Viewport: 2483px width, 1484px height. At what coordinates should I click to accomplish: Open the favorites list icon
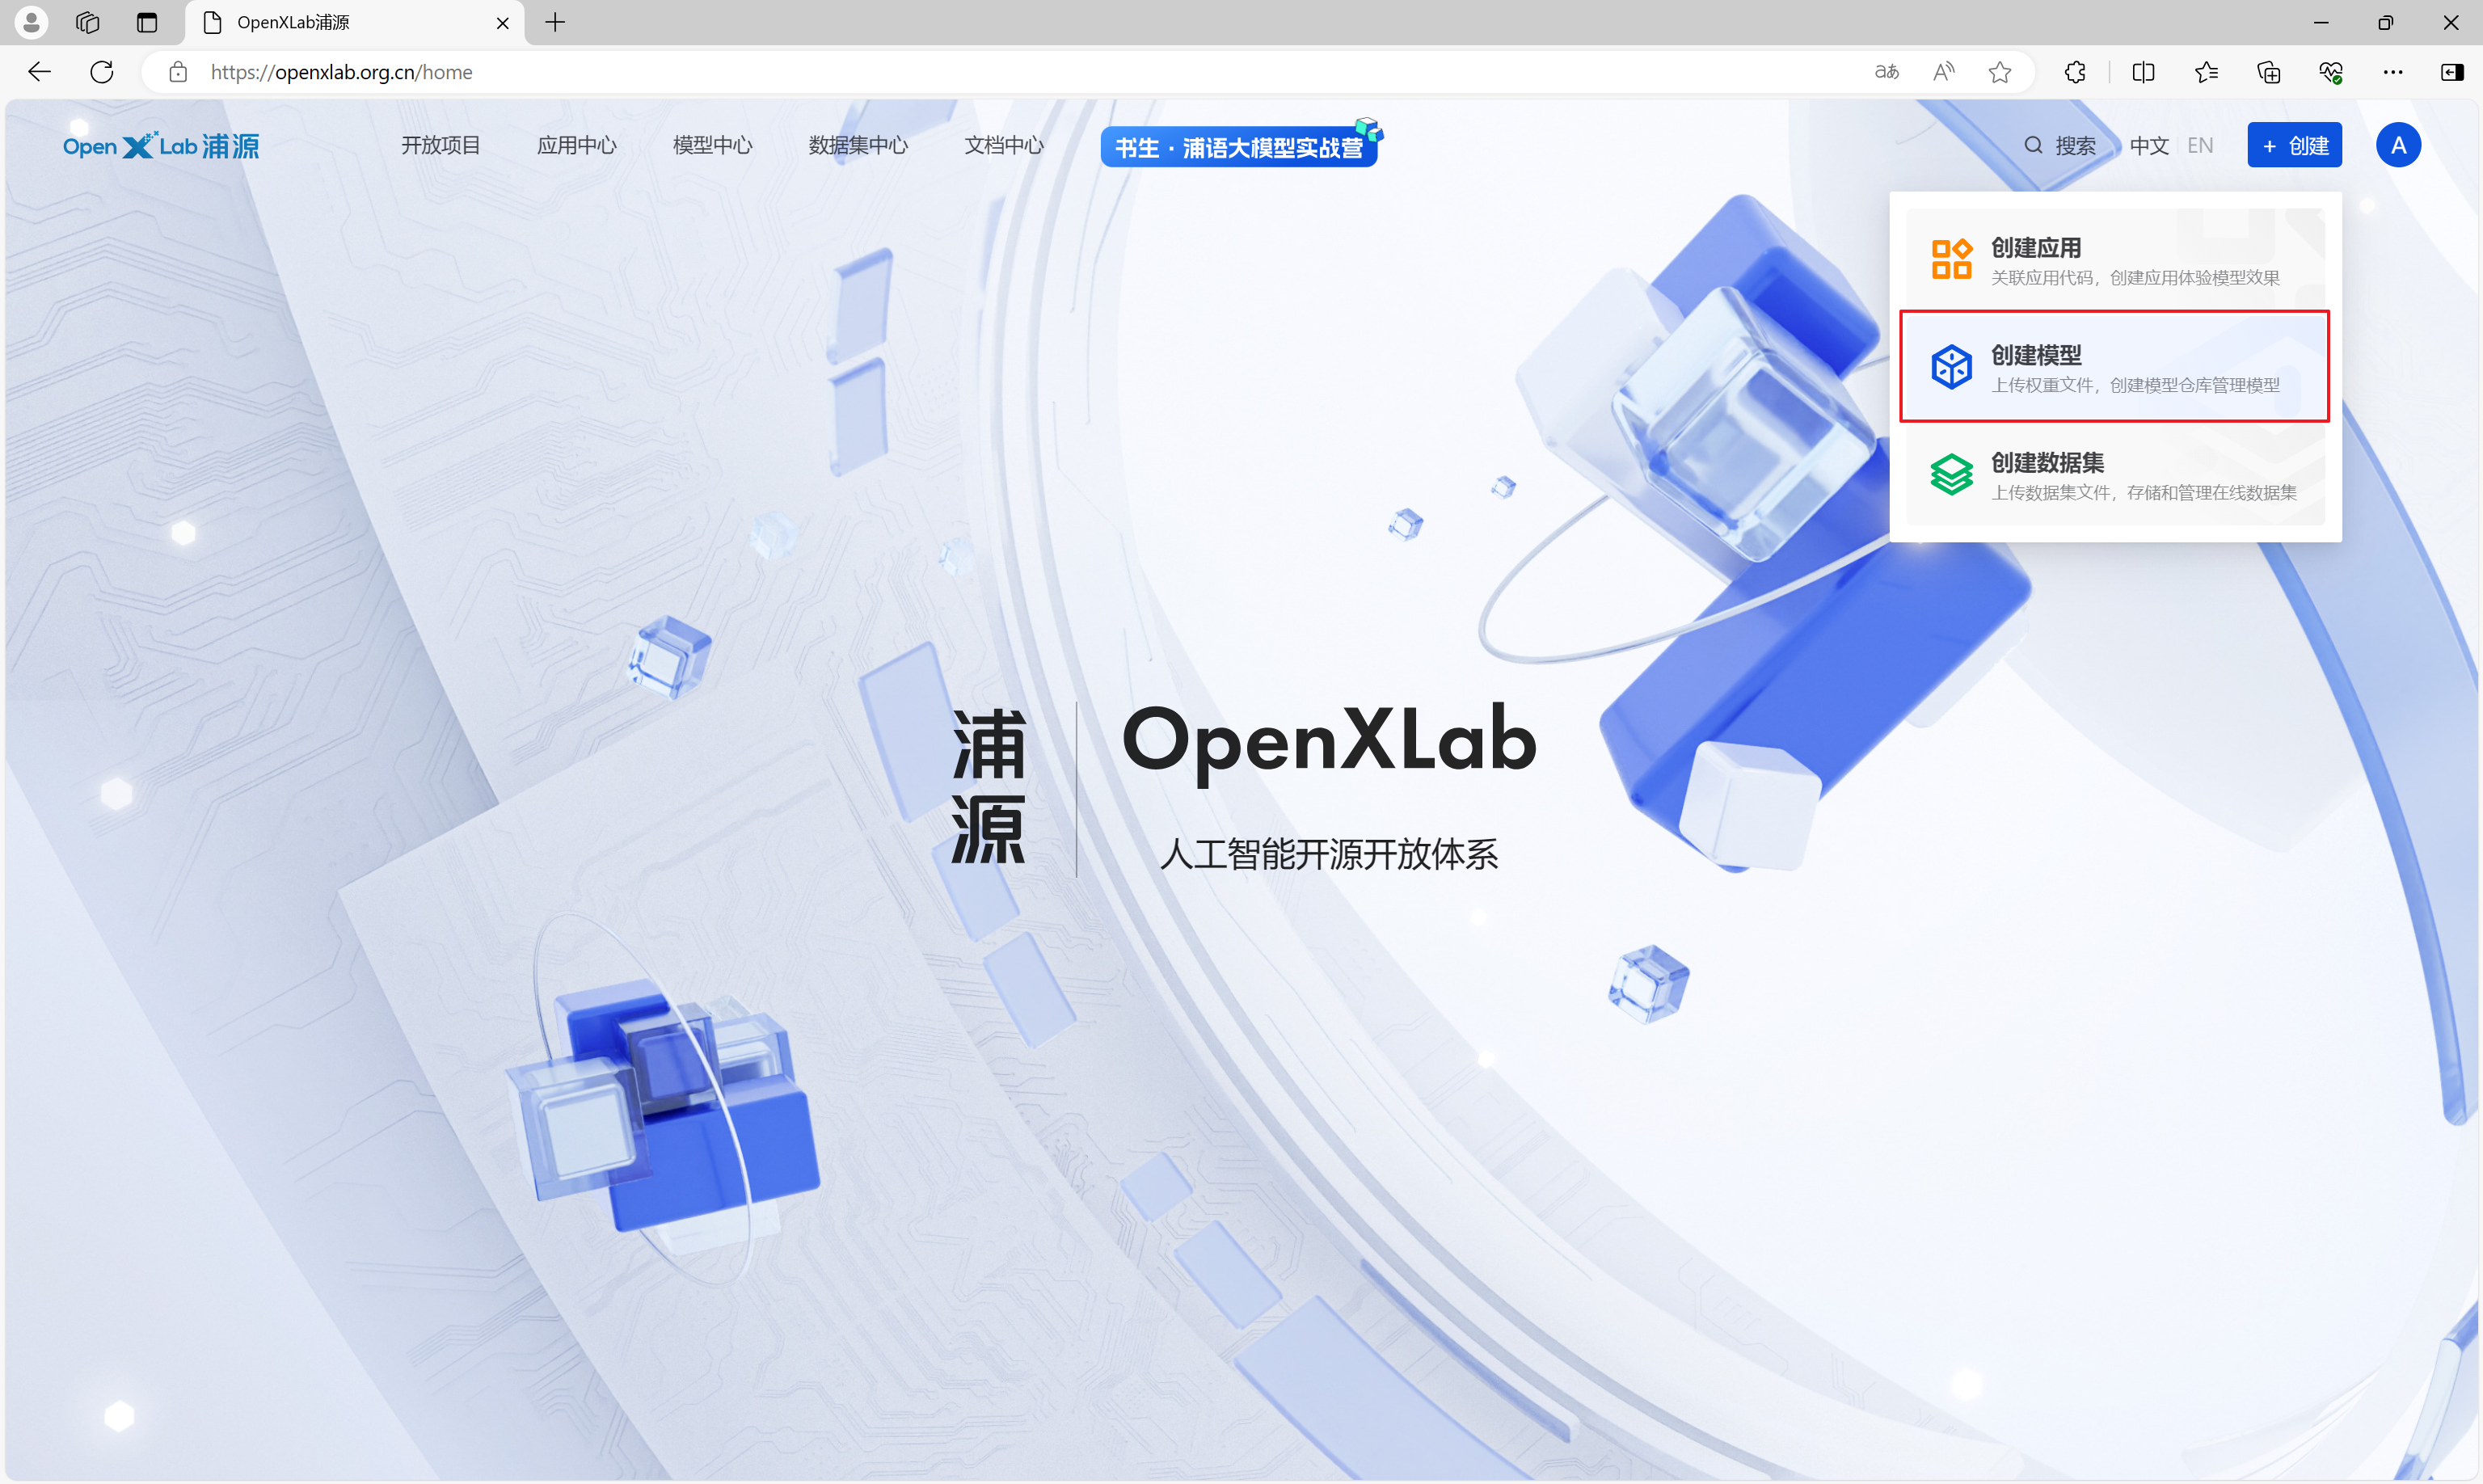point(2206,72)
